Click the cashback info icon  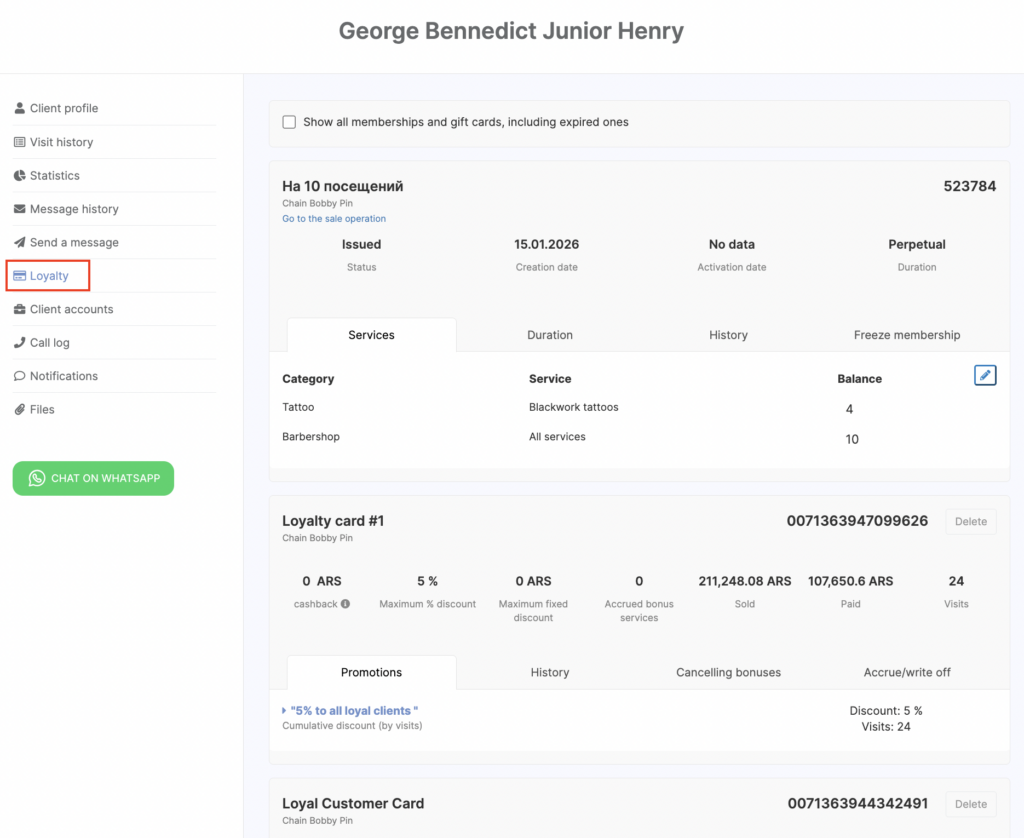pyautogui.click(x=345, y=604)
